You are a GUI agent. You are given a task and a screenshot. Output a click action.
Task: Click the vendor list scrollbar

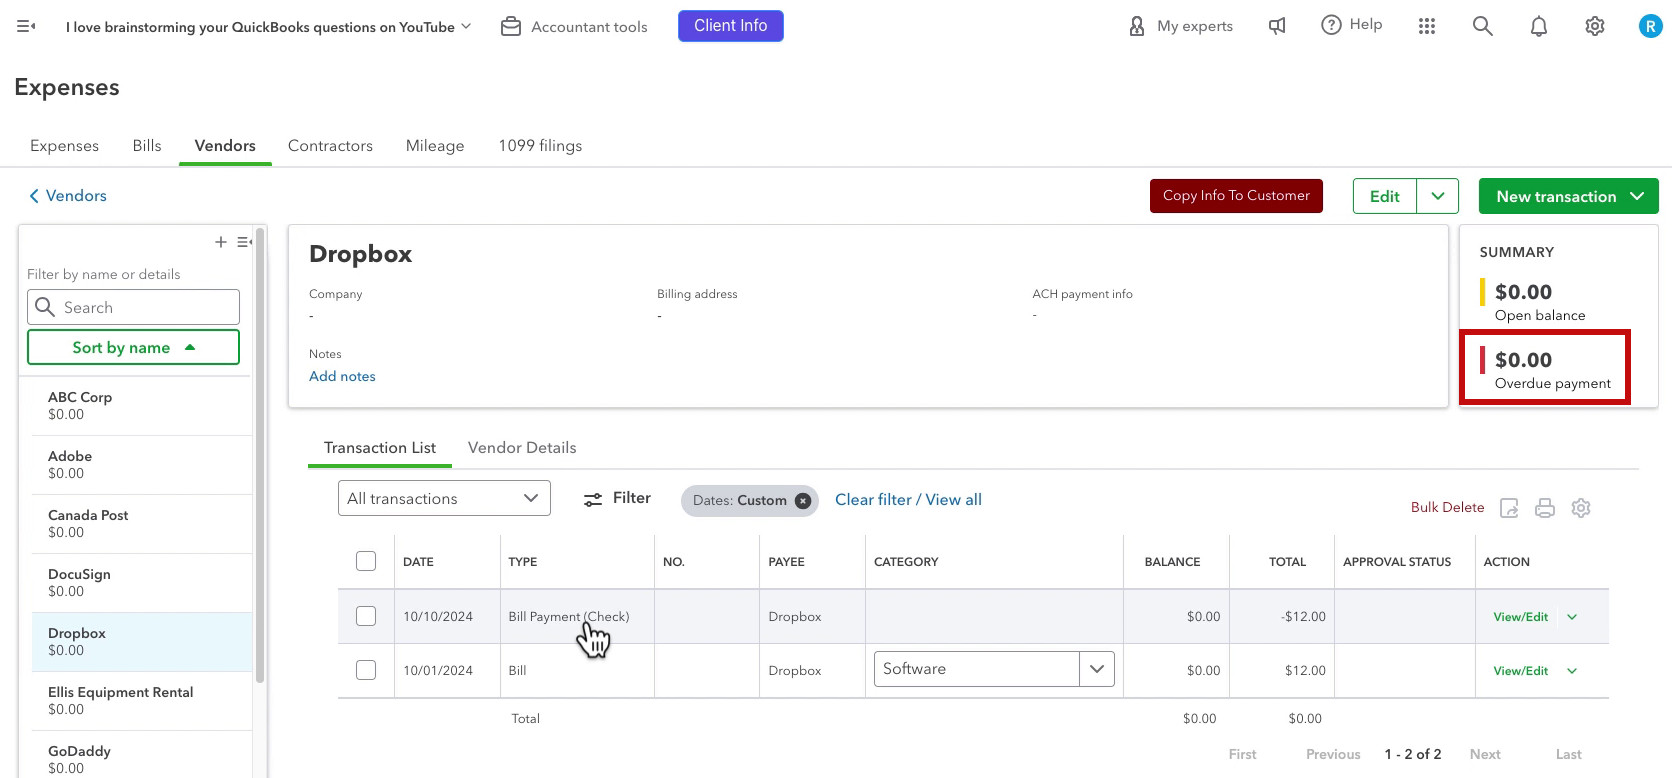click(260, 455)
